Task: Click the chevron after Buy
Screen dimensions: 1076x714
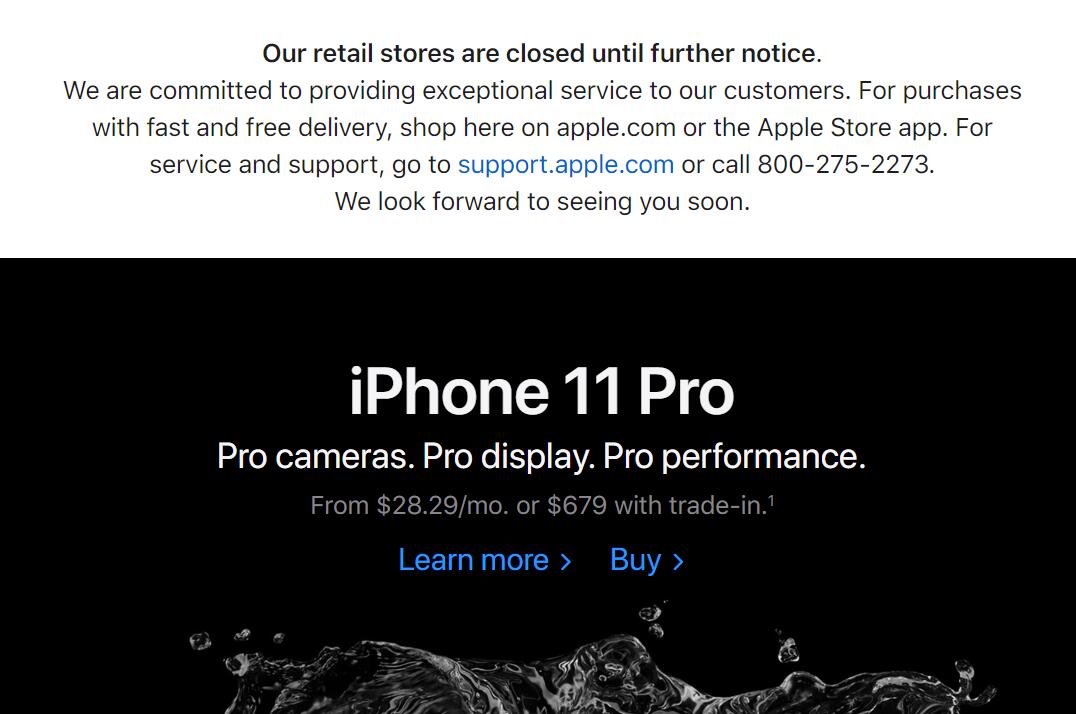Action: pyautogui.click(x=678, y=562)
